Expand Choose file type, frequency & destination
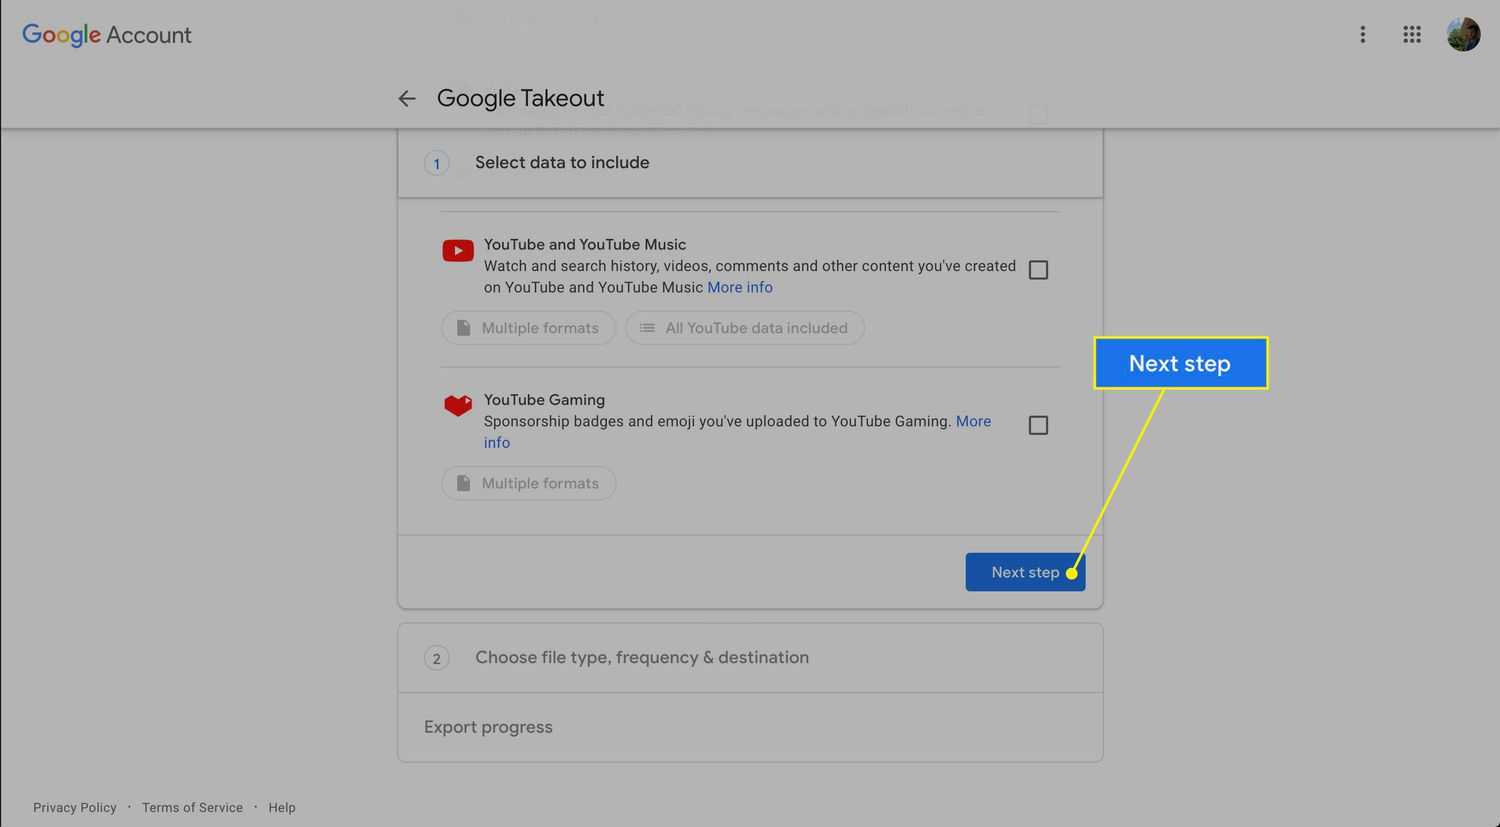 [750, 658]
